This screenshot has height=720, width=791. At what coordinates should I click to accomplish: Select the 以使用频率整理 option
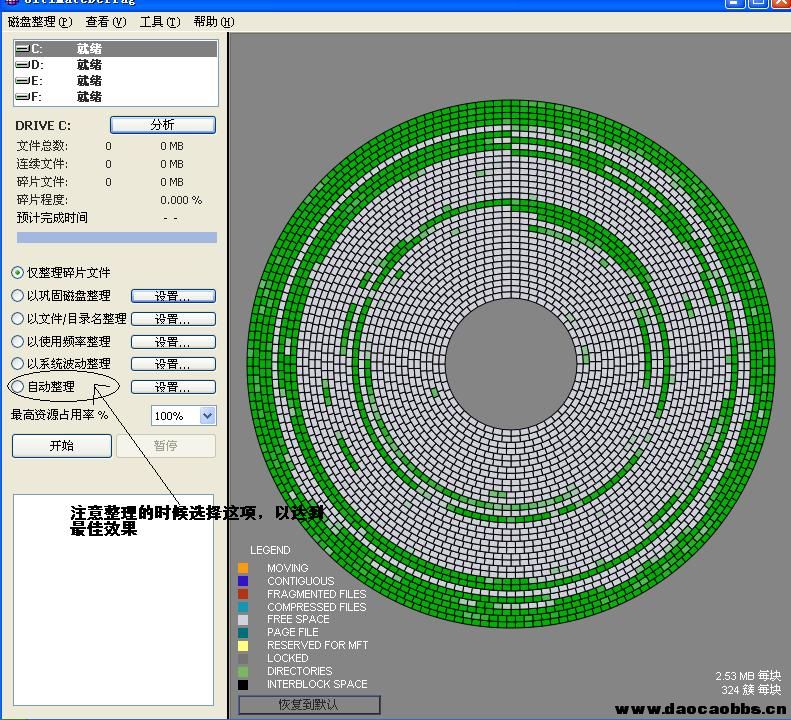point(18,342)
